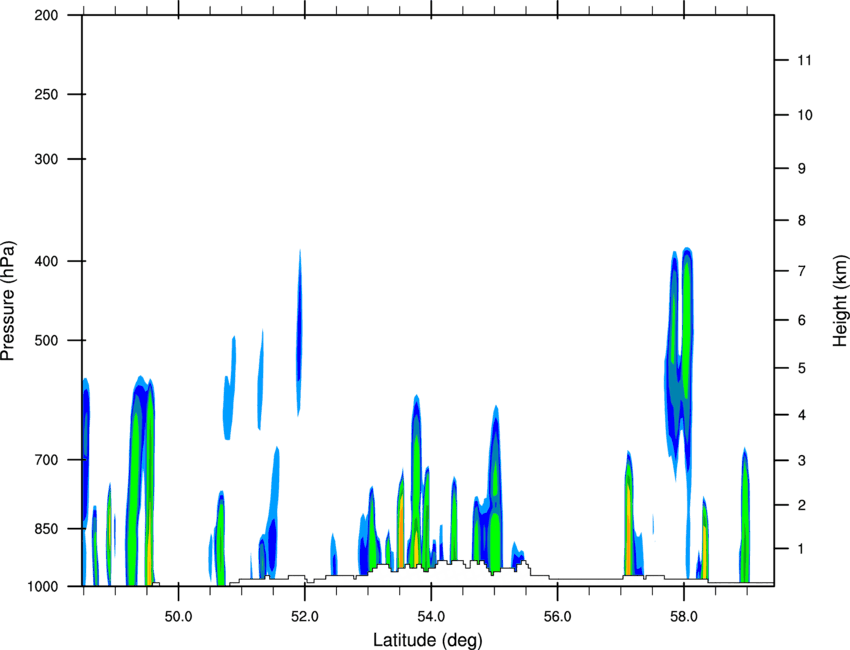Click the green column near latitude 59
The height and width of the screenshot is (650, 850).
745,515
